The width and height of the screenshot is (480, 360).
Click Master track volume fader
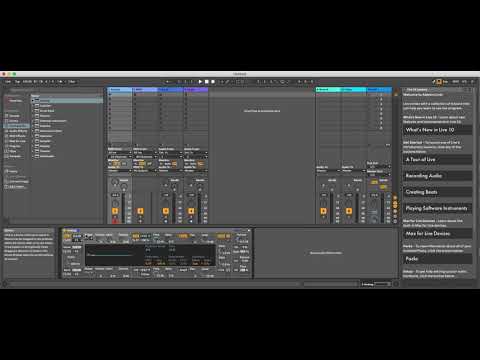pyautogui.click(x=382, y=207)
